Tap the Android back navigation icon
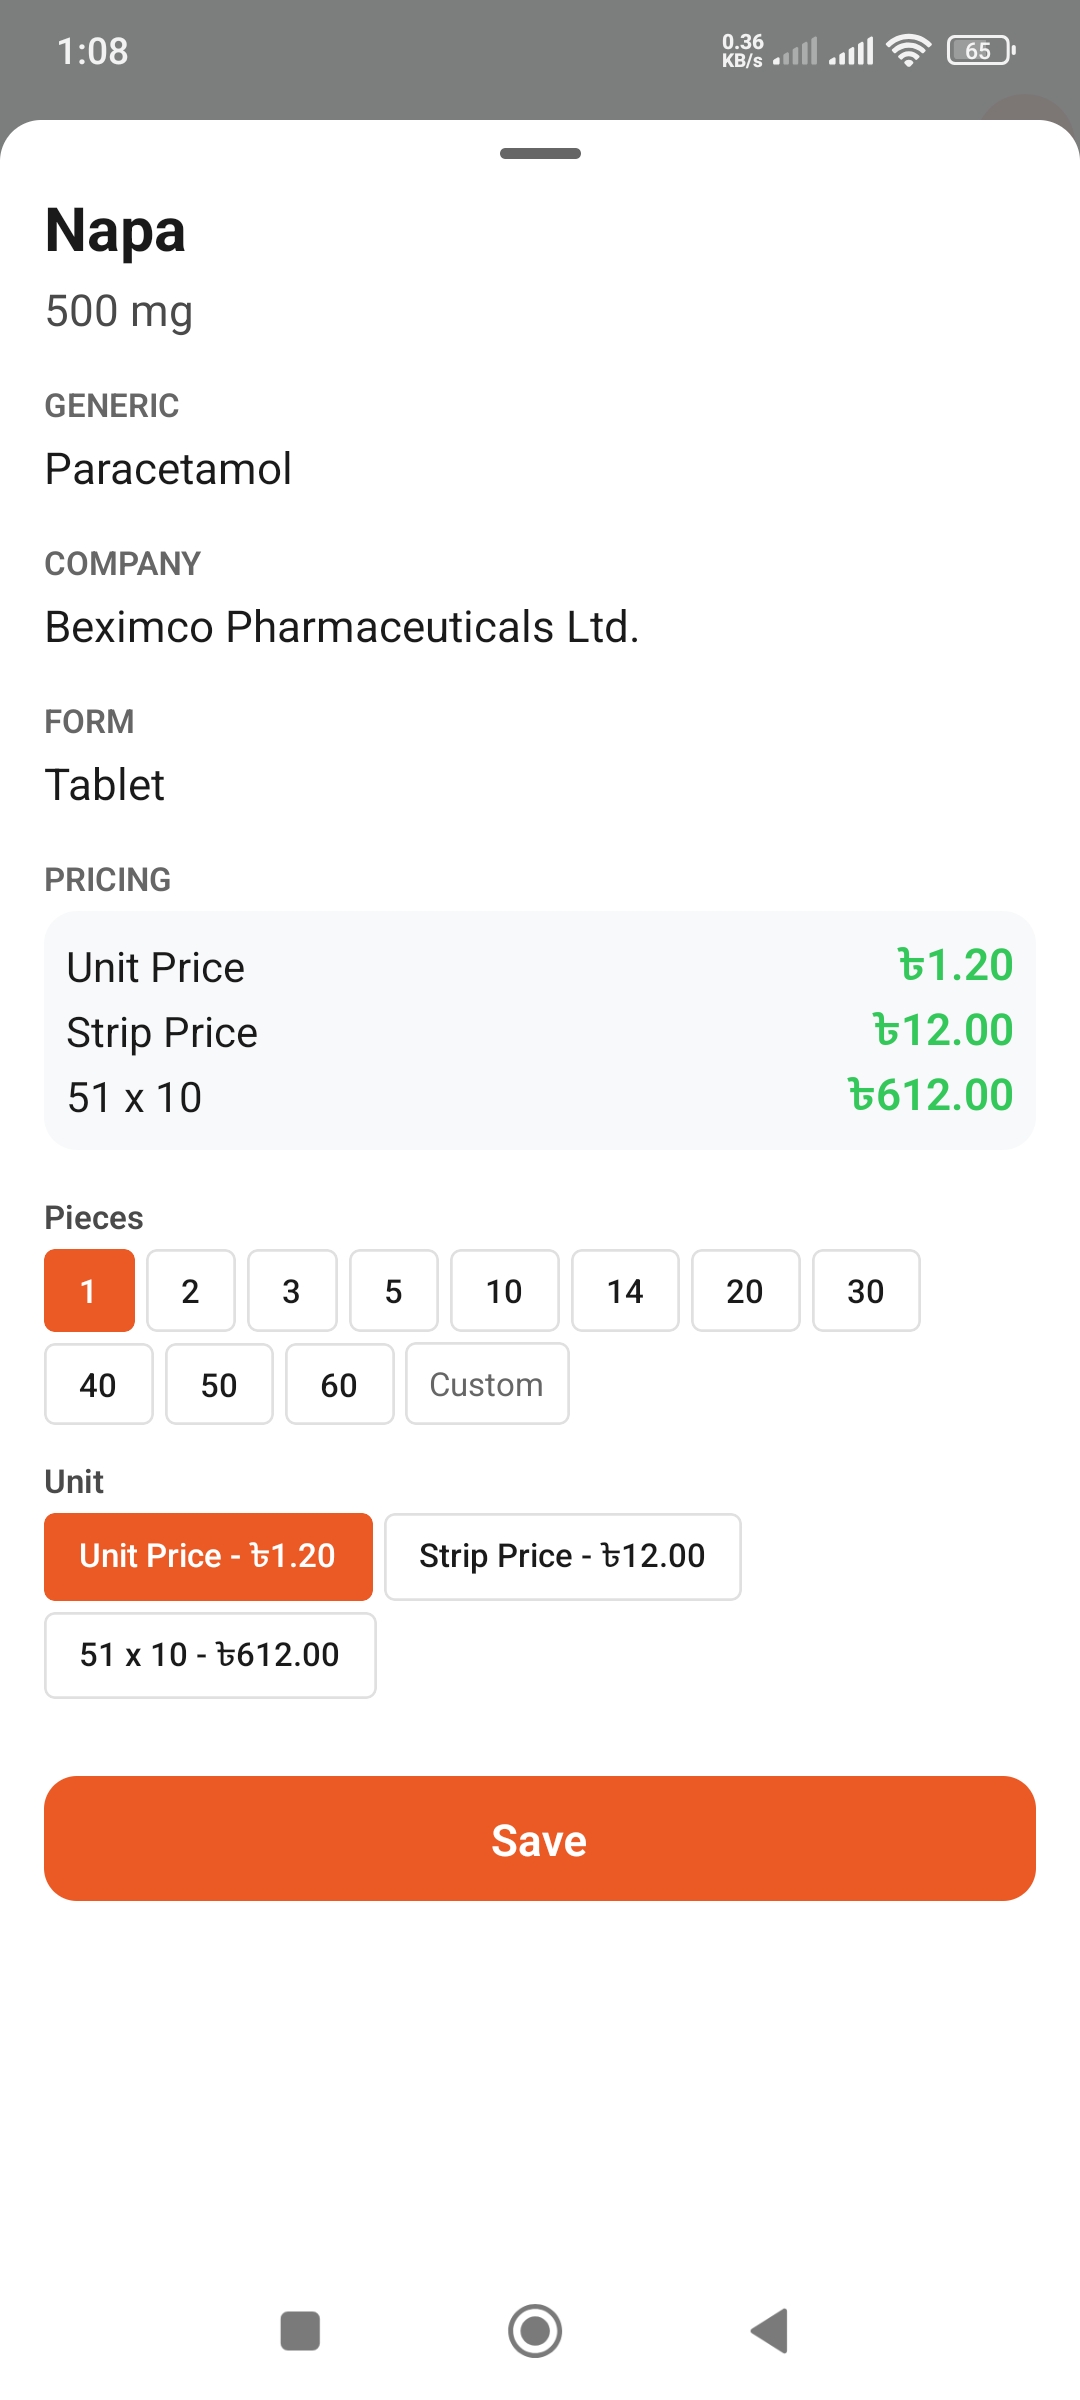The width and height of the screenshot is (1080, 2400). (770, 2331)
